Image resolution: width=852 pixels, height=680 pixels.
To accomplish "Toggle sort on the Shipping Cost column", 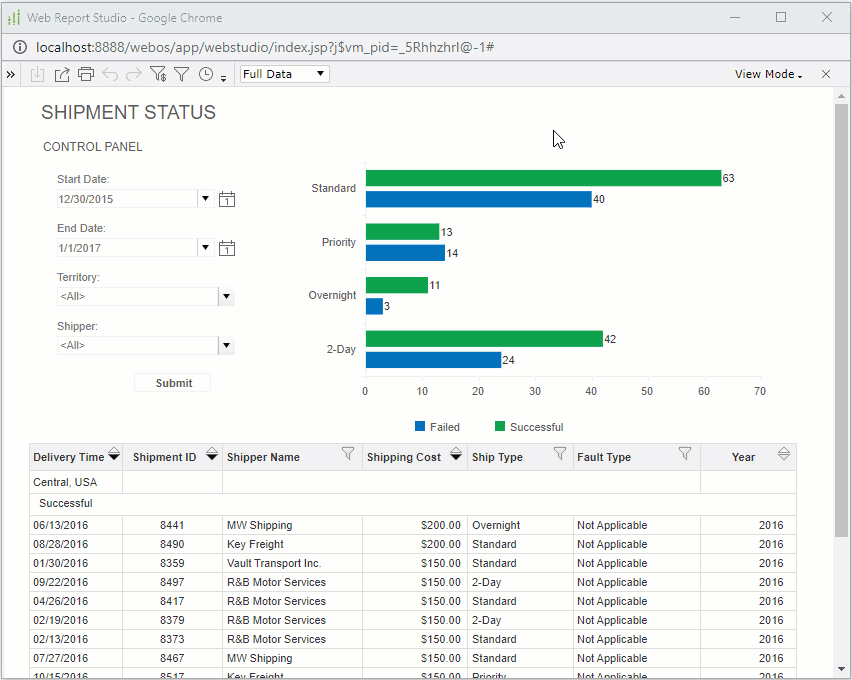I will coord(455,454).
